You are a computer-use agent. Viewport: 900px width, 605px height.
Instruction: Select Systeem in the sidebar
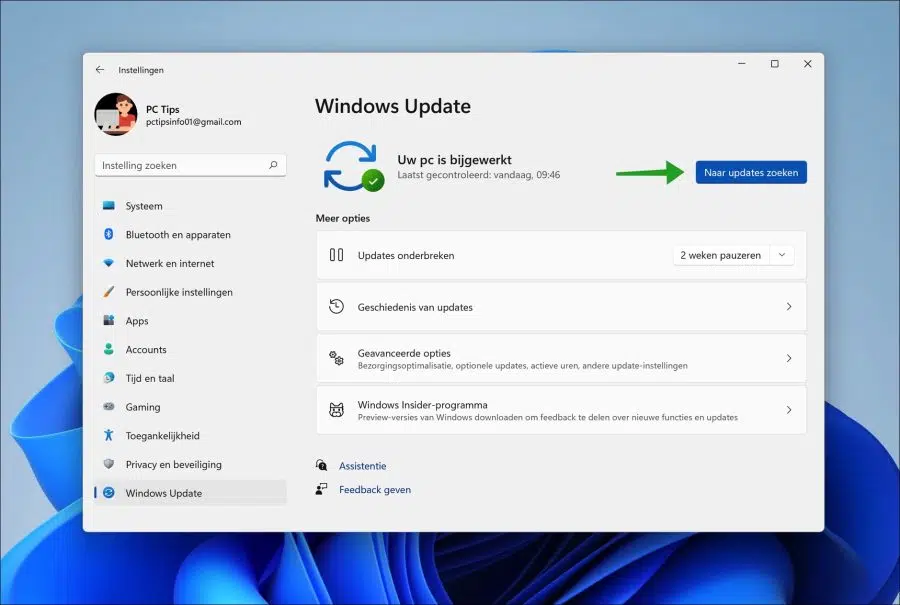[x=190, y=205]
